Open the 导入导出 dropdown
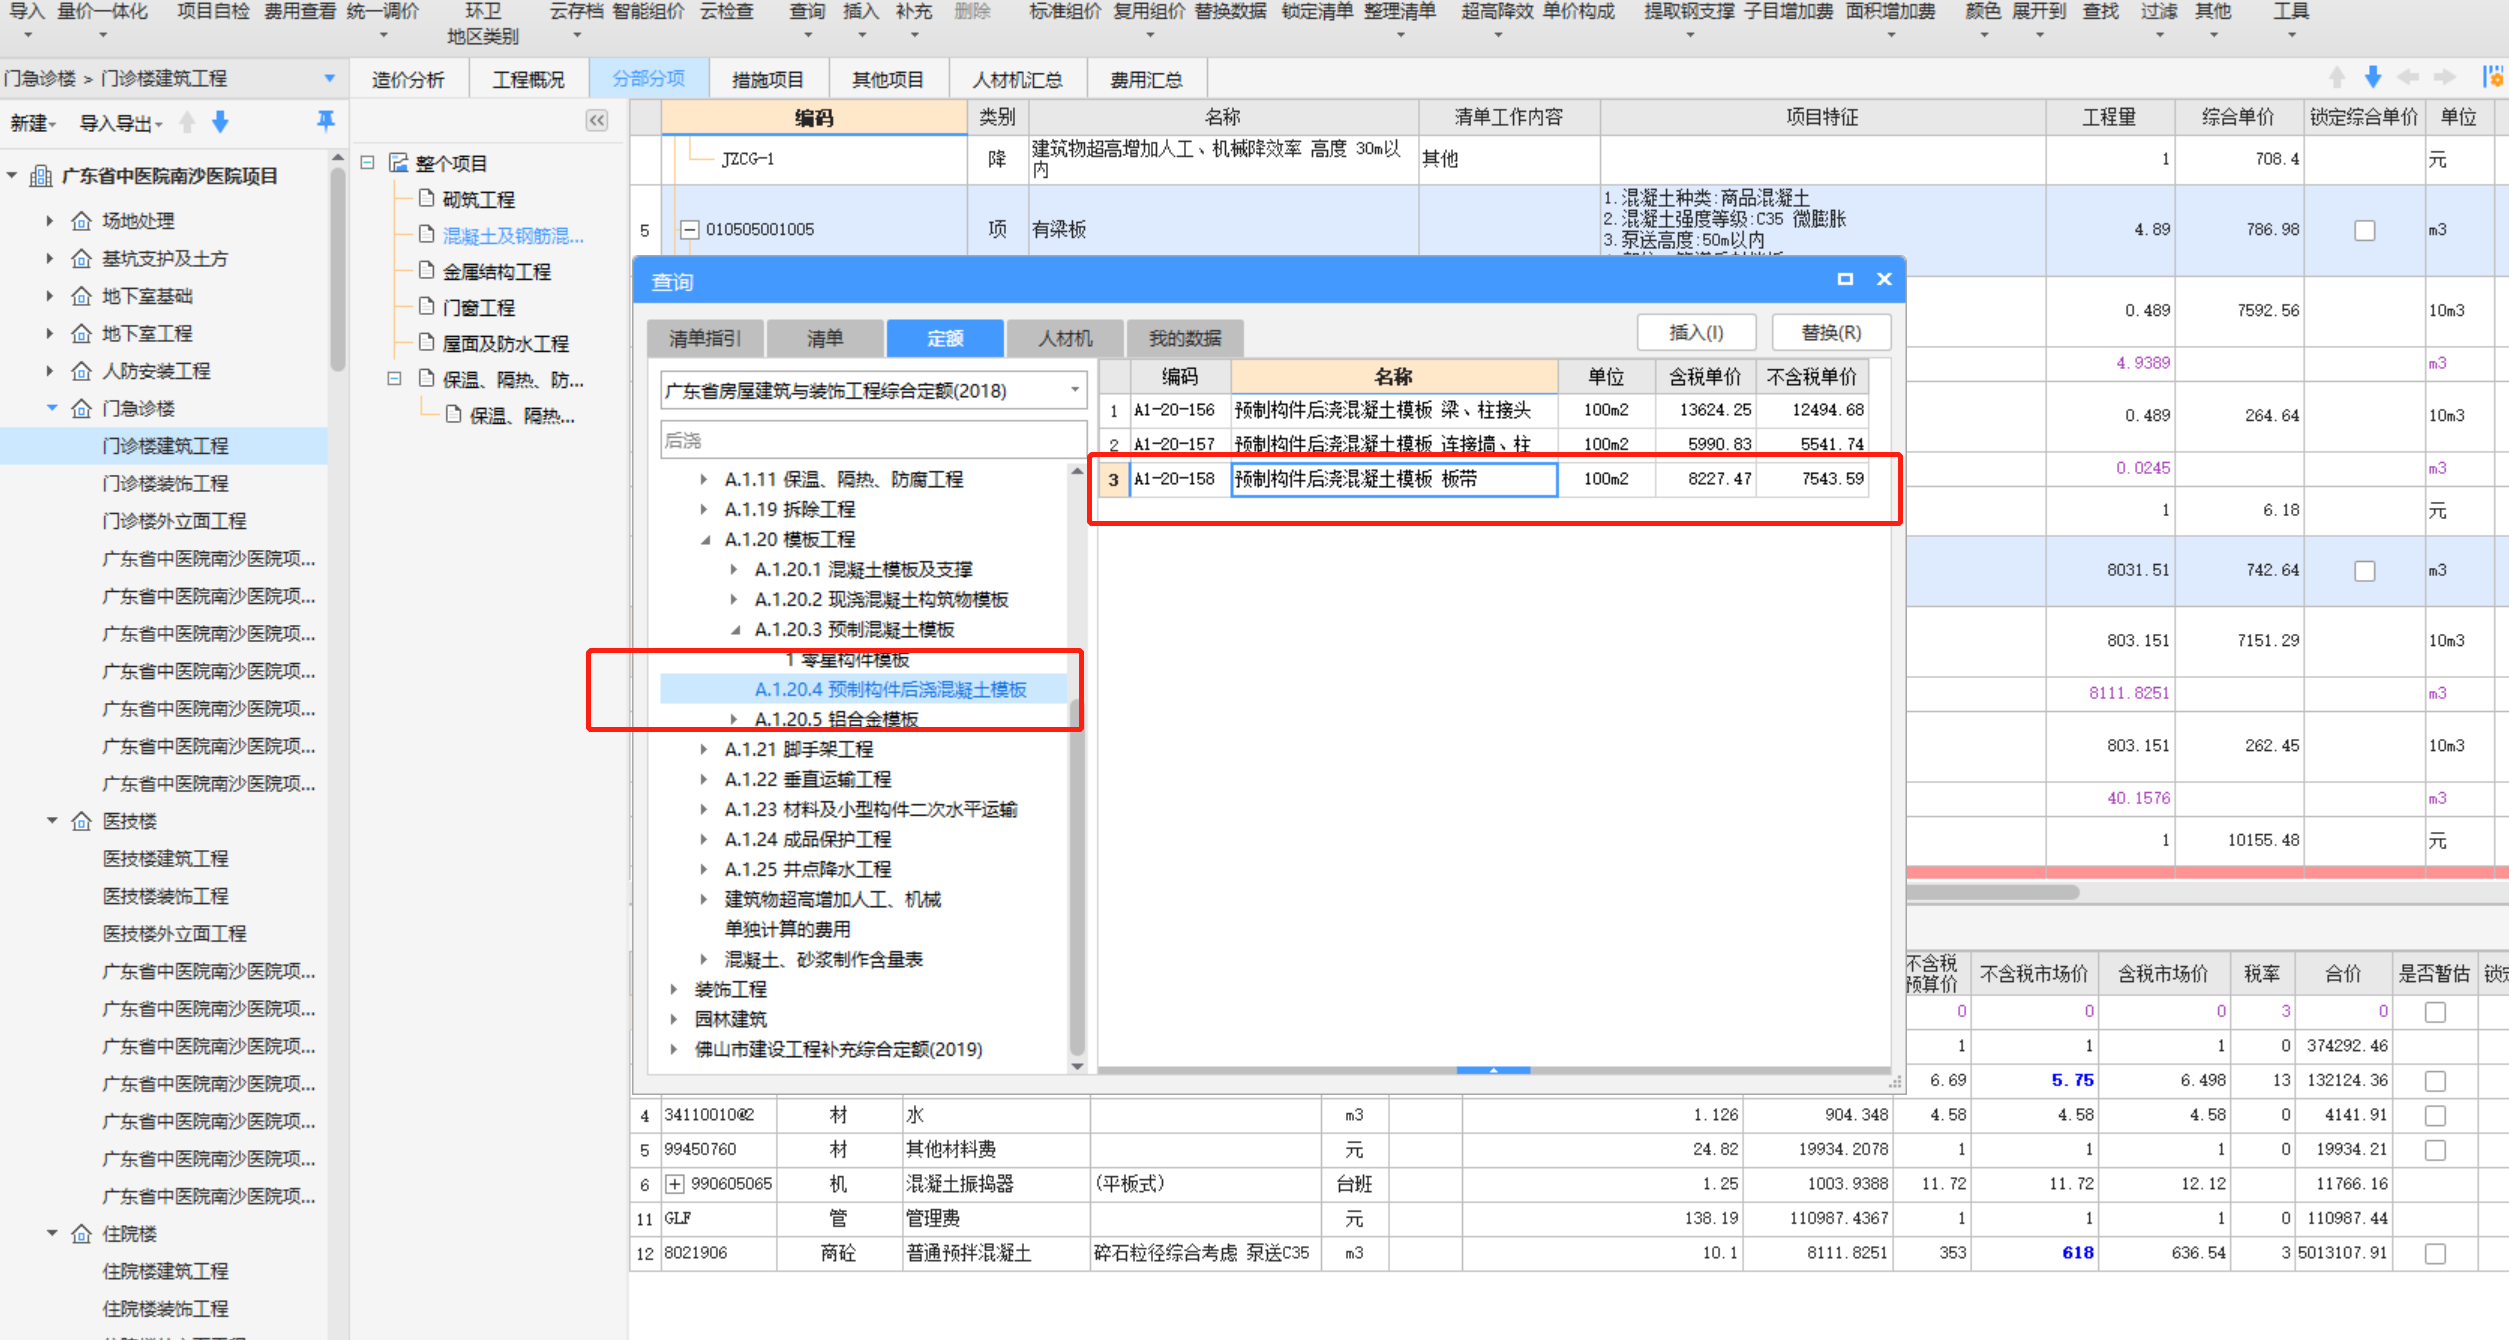 tap(120, 123)
